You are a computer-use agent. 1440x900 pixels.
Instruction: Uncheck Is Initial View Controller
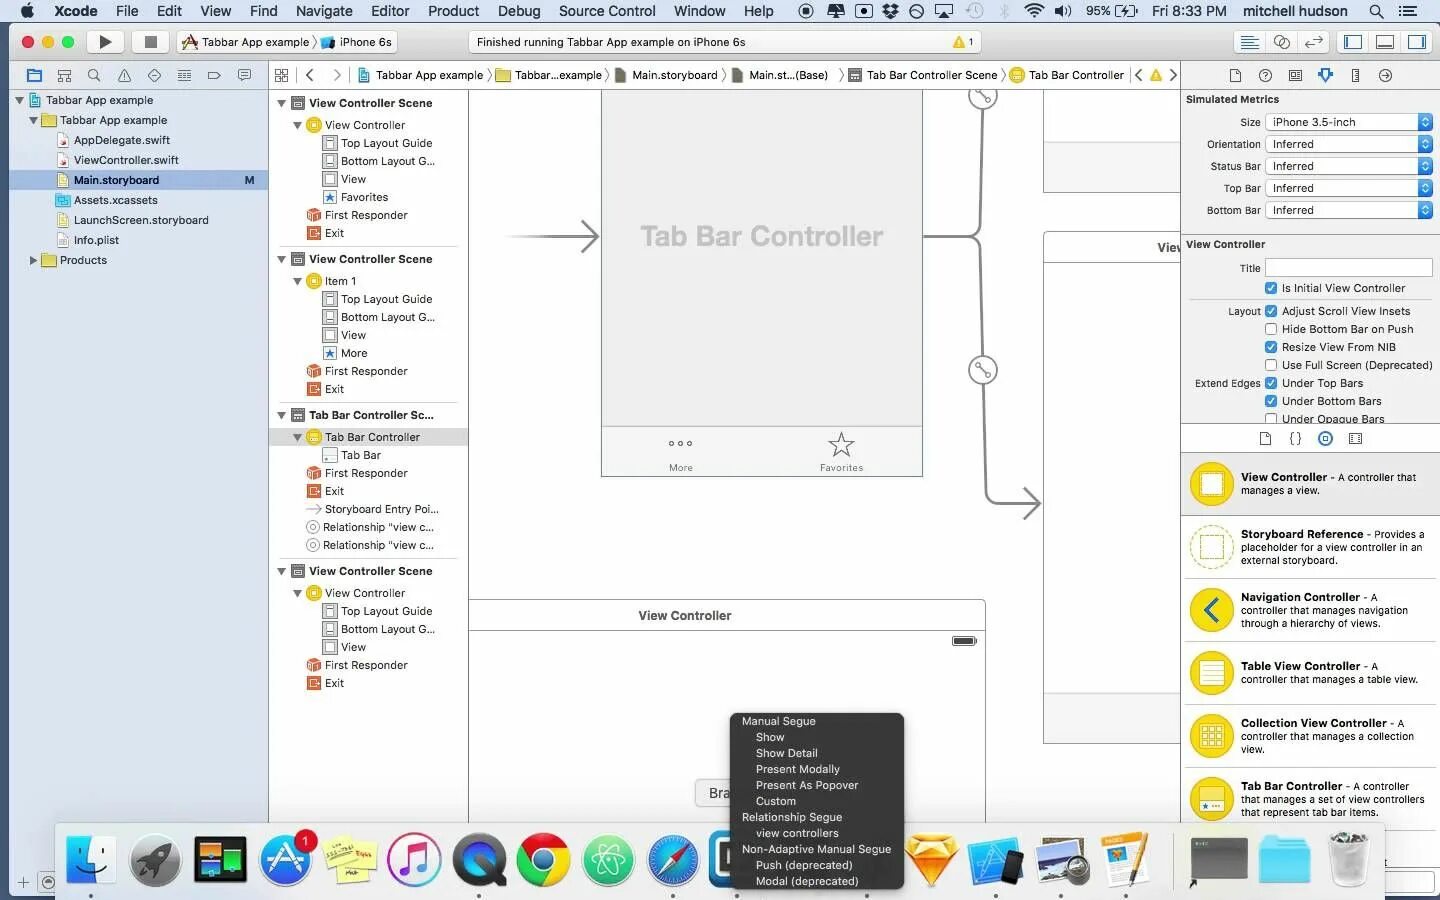1271,288
